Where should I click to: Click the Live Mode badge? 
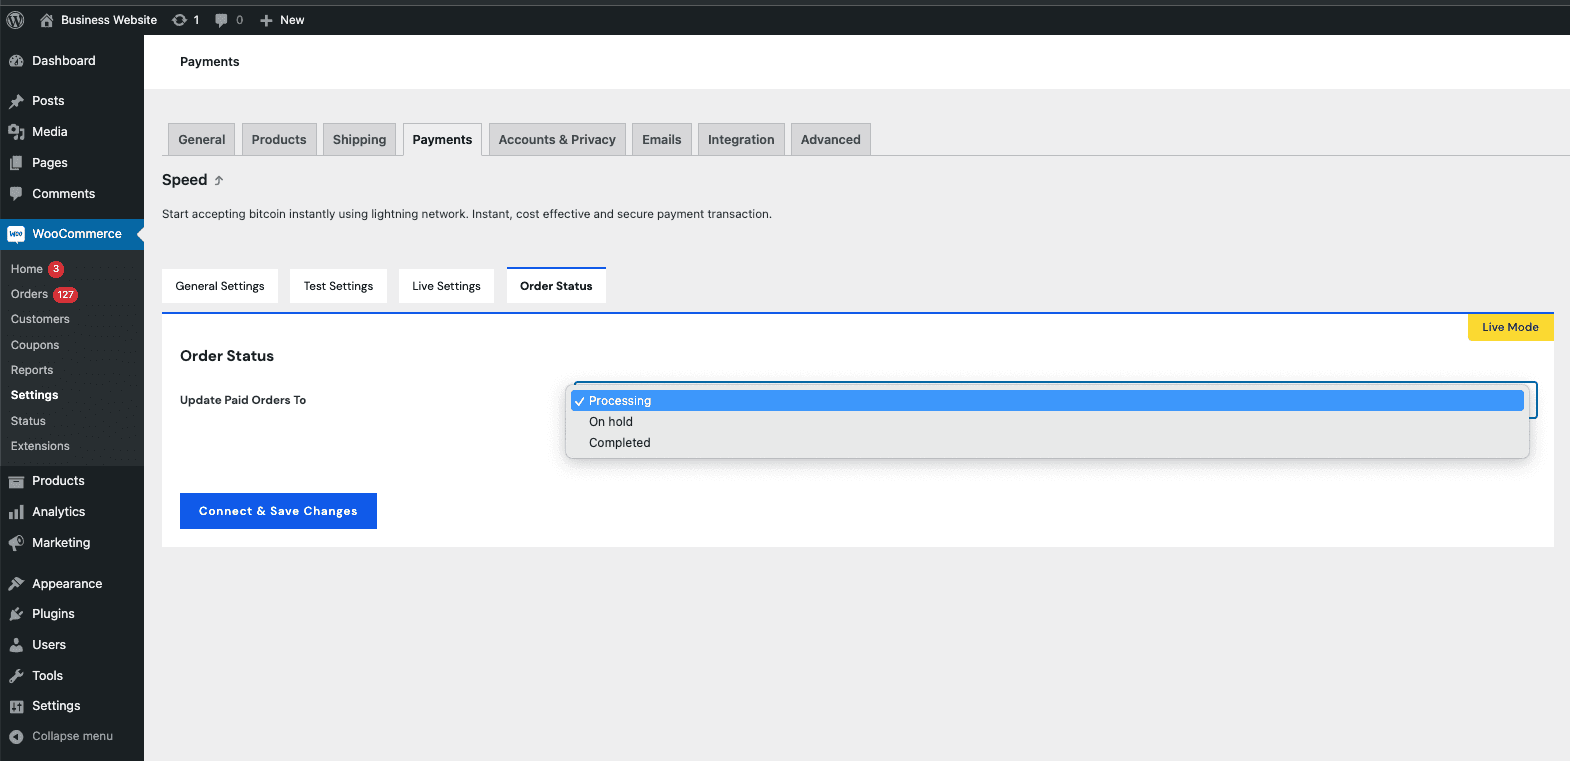click(x=1510, y=327)
